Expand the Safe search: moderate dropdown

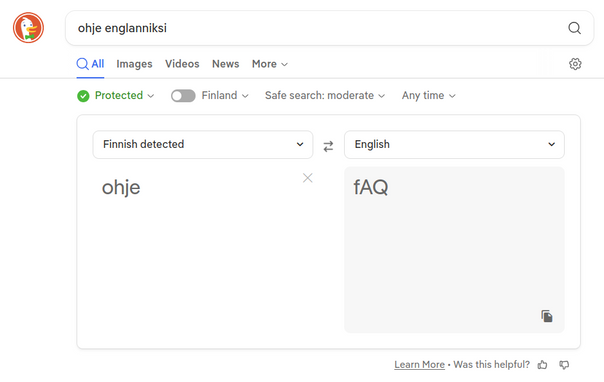point(325,96)
